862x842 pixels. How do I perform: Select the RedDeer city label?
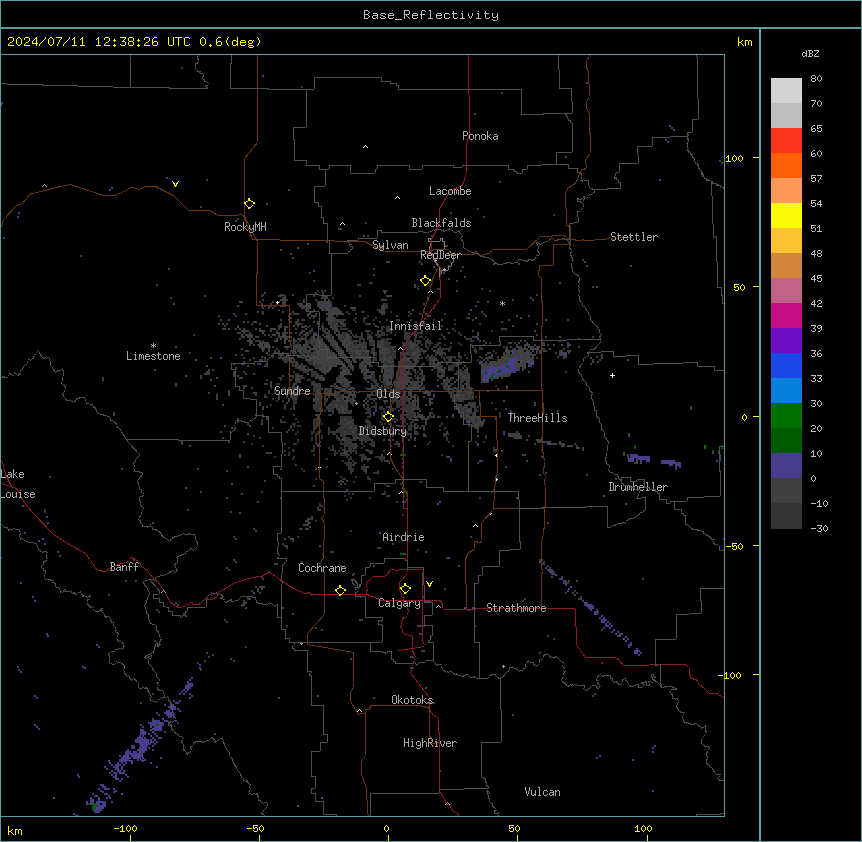tap(440, 255)
